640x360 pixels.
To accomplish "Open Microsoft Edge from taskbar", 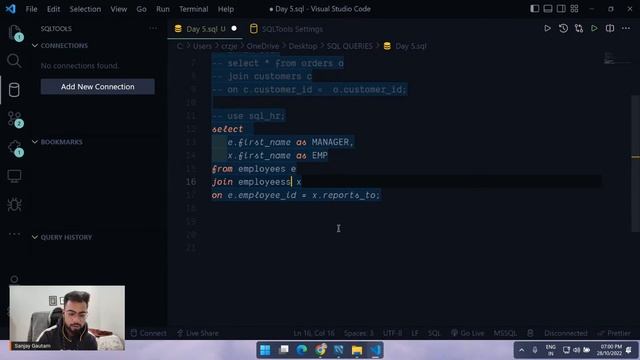I will [x=302, y=350].
